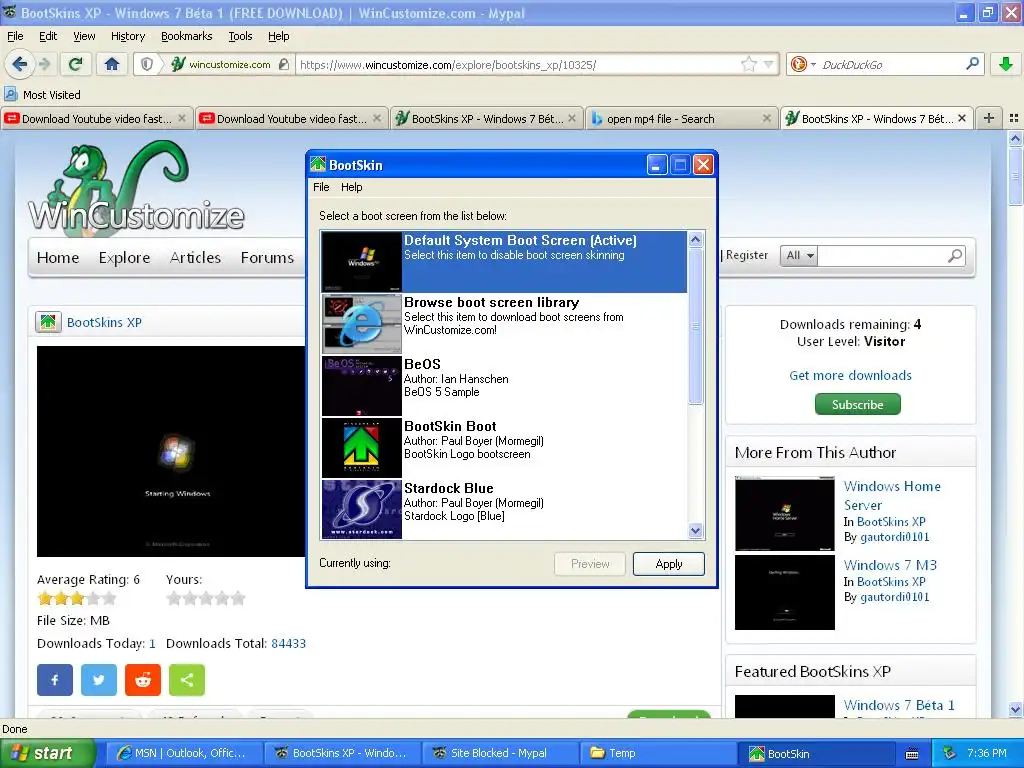This screenshot has width=1024, height=768.
Task: Open the Windows 7 M3 link
Action: 890,565
